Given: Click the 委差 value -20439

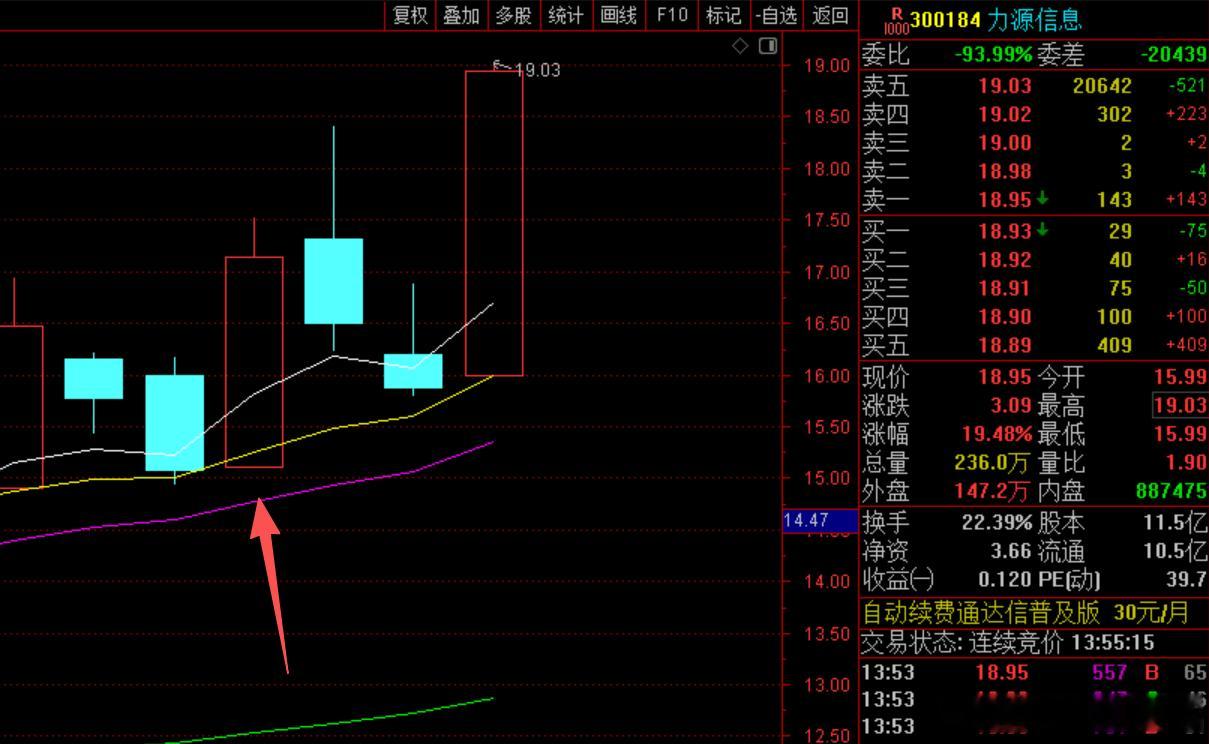Looking at the screenshot, I should pyautogui.click(x=1173, y=55).
